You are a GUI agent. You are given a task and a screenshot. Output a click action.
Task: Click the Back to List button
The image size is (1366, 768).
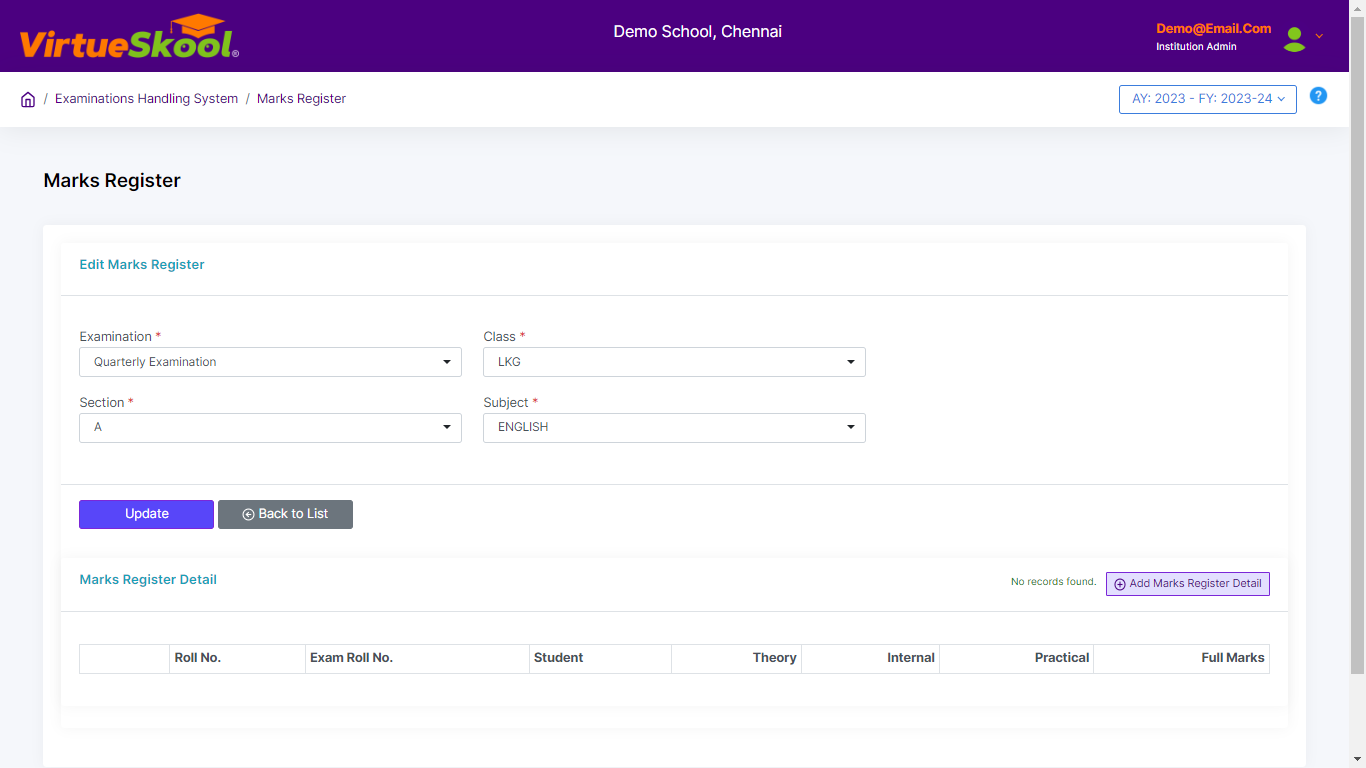(x=285, y=514)
